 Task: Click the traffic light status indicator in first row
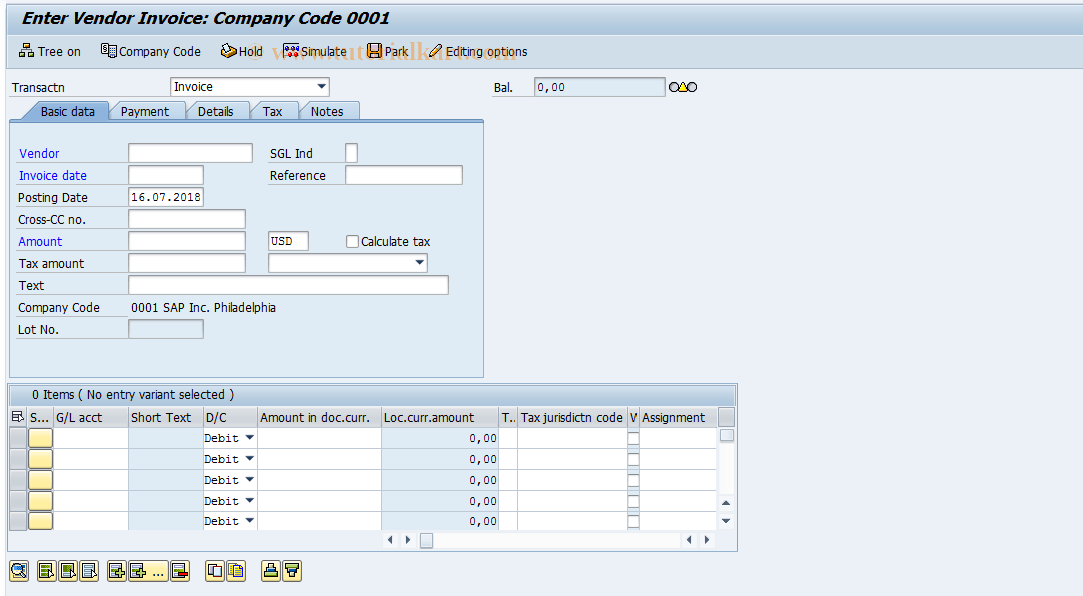tap(40, 437)
